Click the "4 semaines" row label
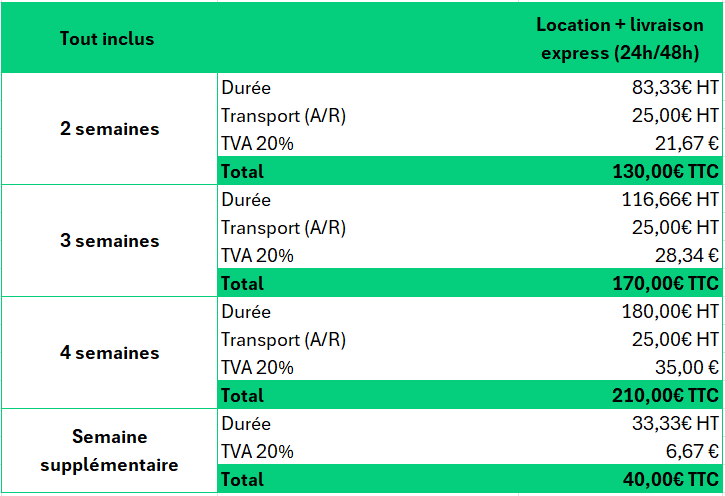Screen dimensions: 725x496 (109, 353)
